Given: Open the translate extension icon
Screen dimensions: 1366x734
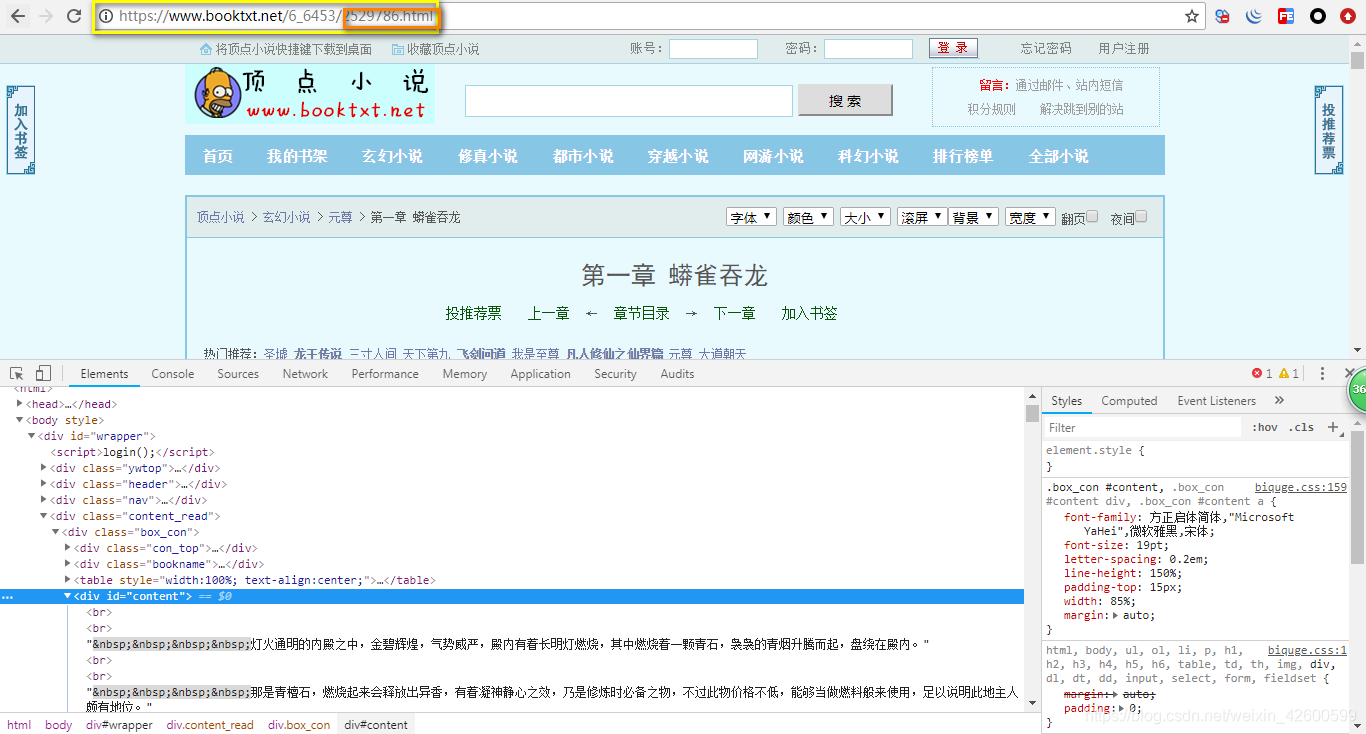Looking at the screenshot, I should [x=1223, y=16].
